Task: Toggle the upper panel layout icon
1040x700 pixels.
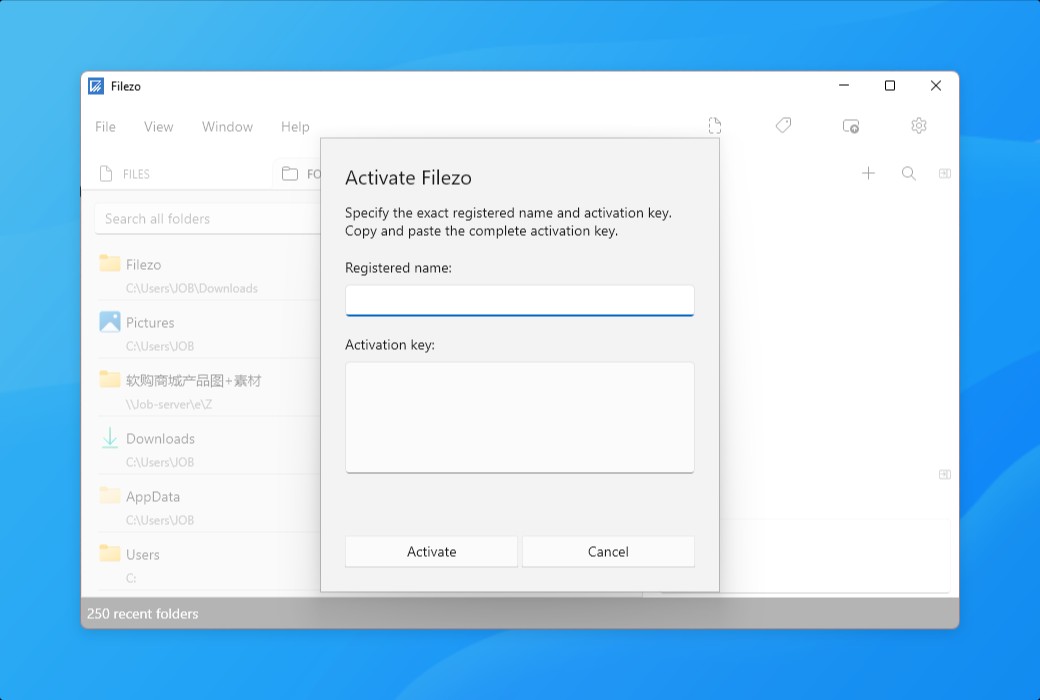Action: tap(945, 173)
